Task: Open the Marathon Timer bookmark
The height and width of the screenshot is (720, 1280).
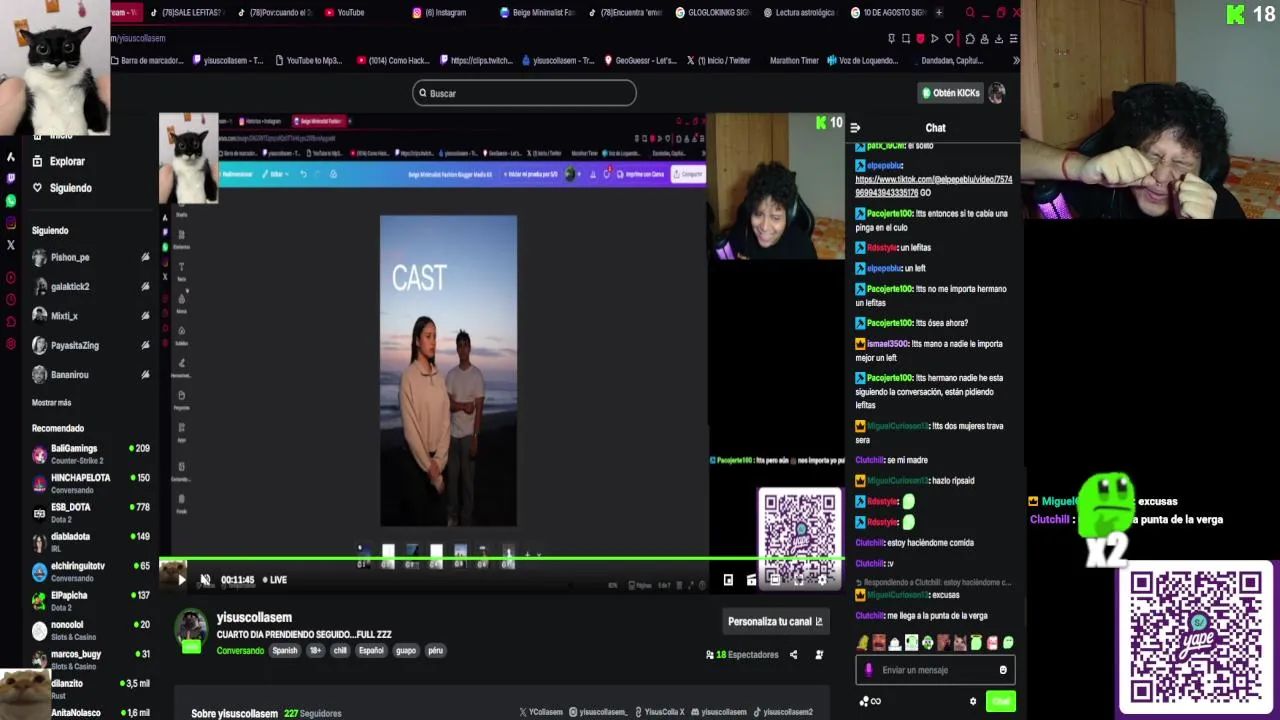Action: click(x=794, y=61)
